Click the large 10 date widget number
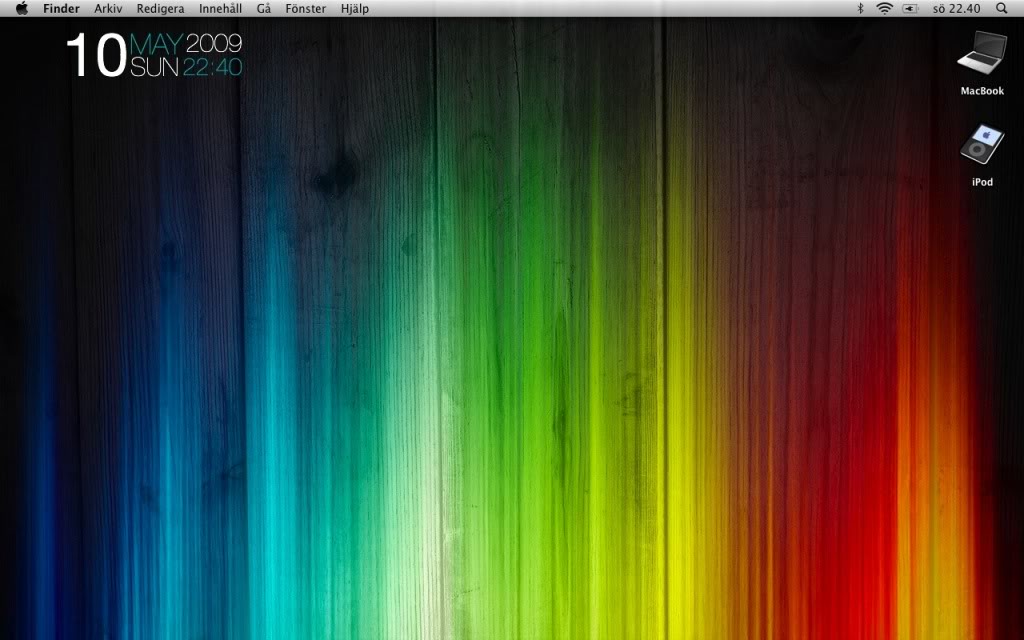Image resolution: width=1024 pixels, height=640 pixels. point(96,56)
